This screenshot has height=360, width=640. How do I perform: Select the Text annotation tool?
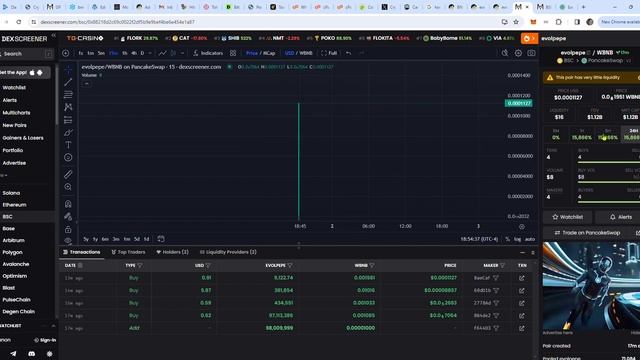pos(68,145)
